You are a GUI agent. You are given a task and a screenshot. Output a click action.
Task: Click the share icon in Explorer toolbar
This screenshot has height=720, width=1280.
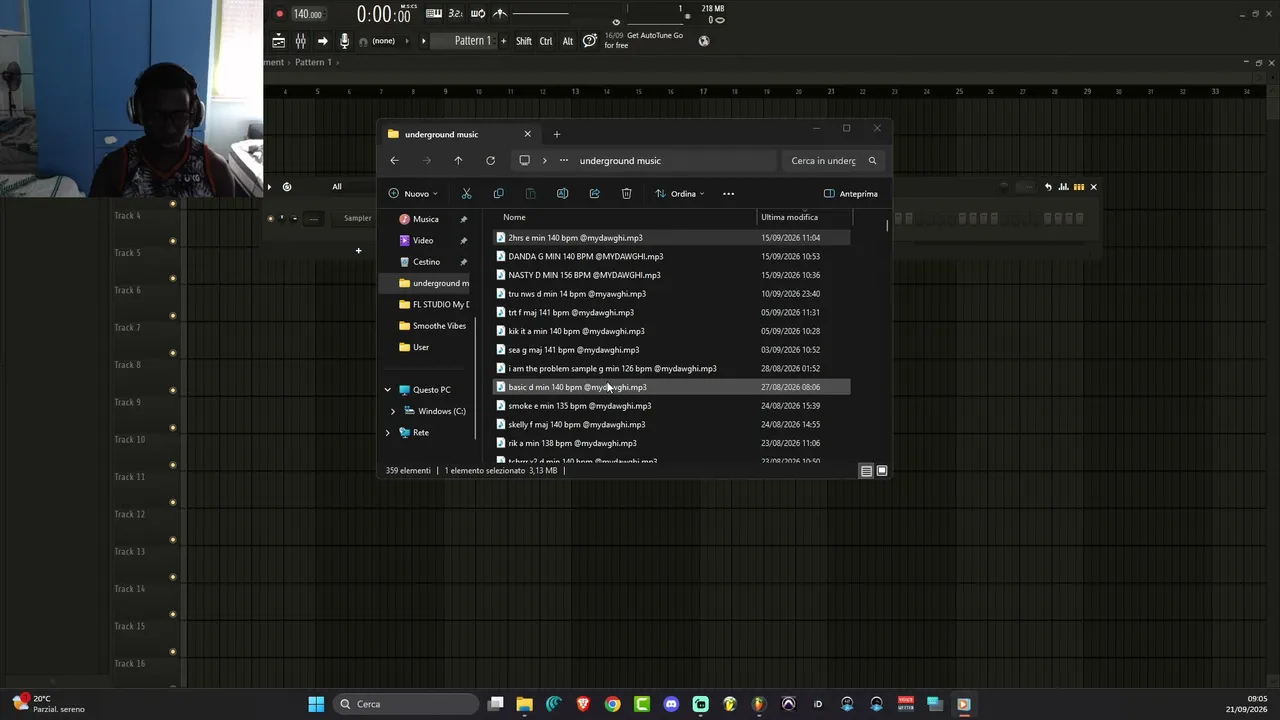click(594, 194)
